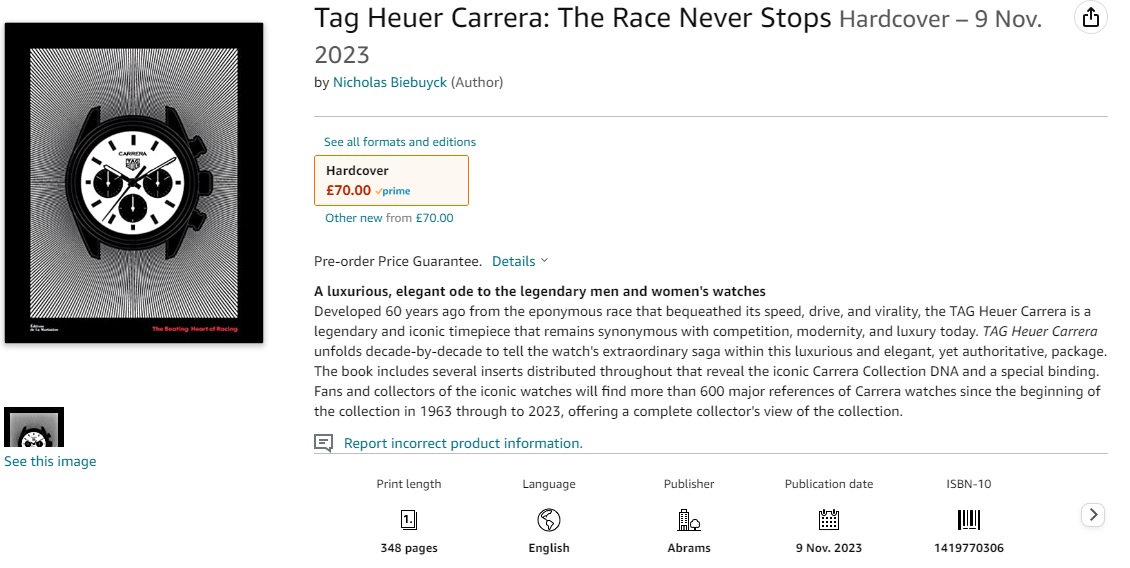1130x568 pixels.
Task: Expand the Pre-order Price Guarantee Details
Action: point(519,261)
